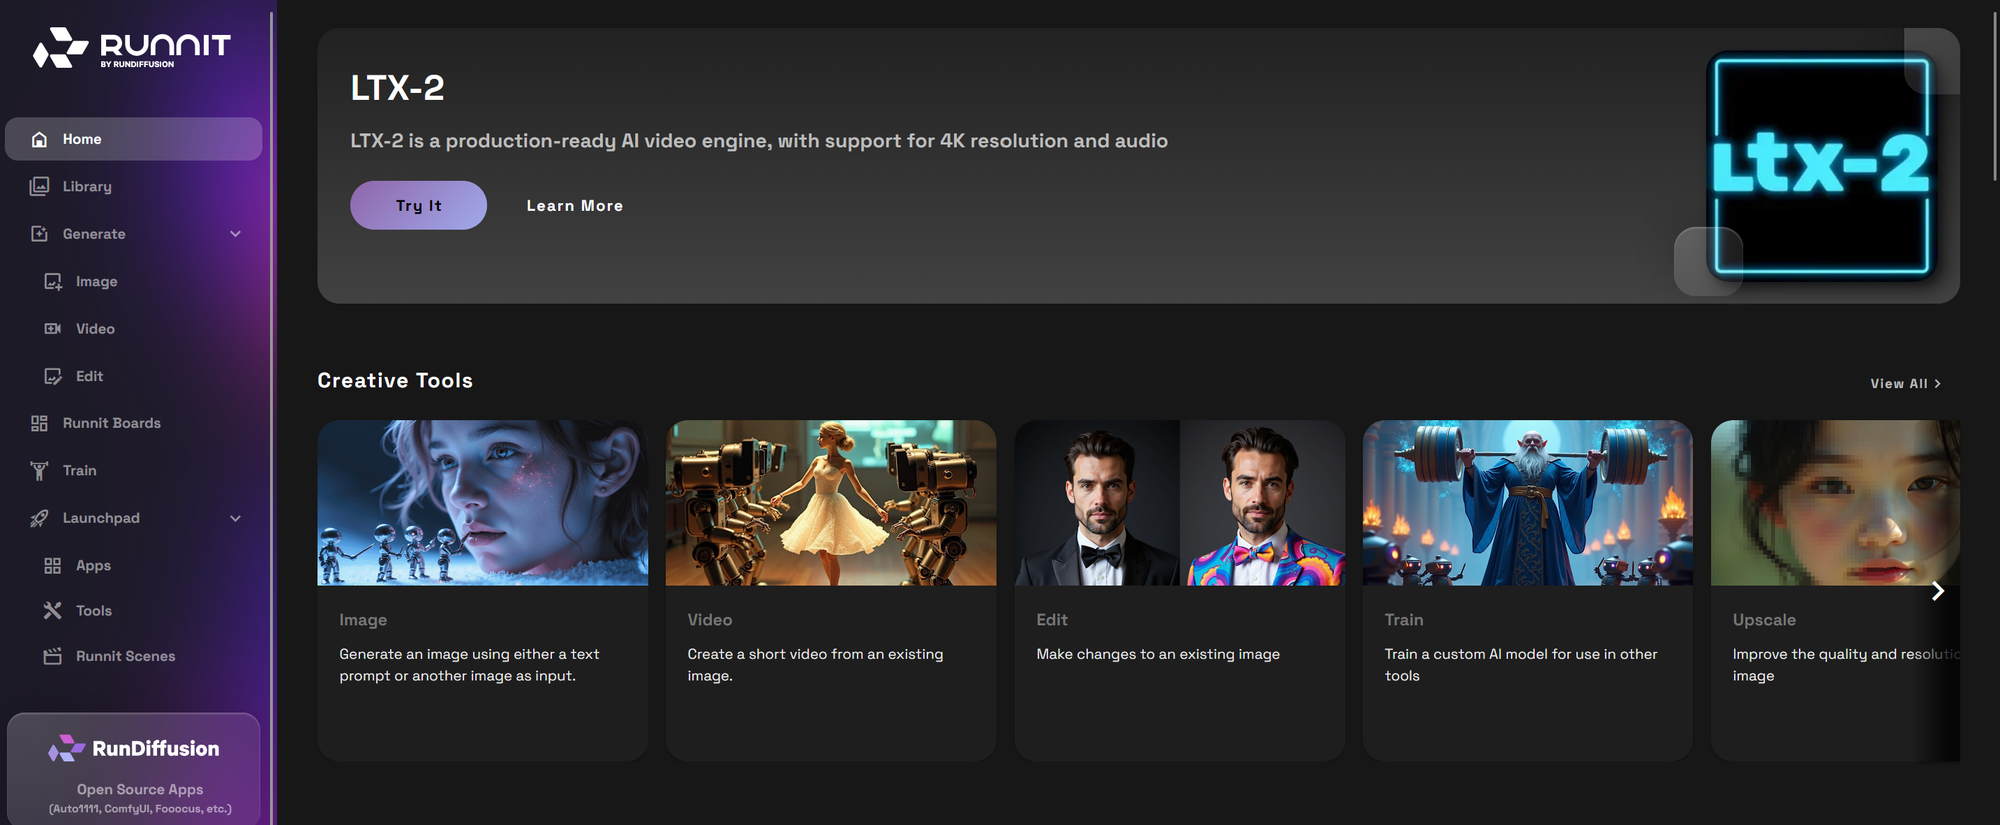Collapse the Generate section chevron
The width and height of the screenshot is (2000, 825).
point(236,234)
